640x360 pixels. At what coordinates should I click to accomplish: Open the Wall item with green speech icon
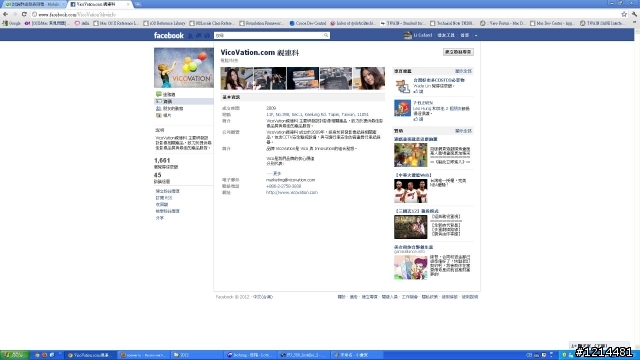pyautogui.click(x=165, y=94)
